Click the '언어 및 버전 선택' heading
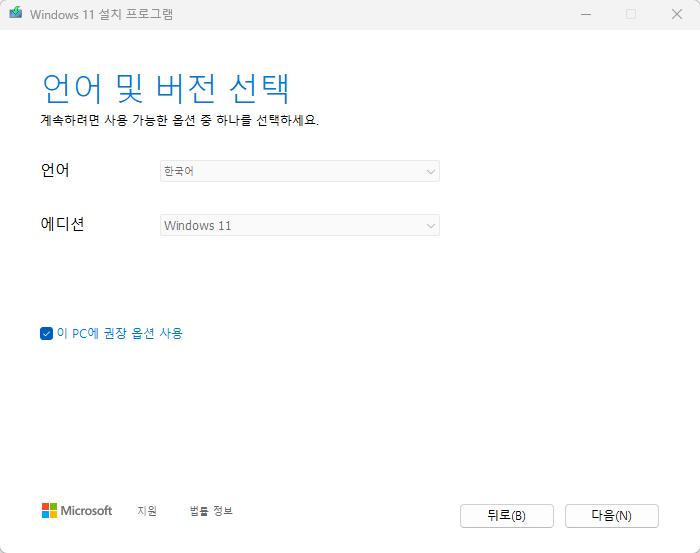Viewport: 700px width, 553px height. tap(166, 88)
